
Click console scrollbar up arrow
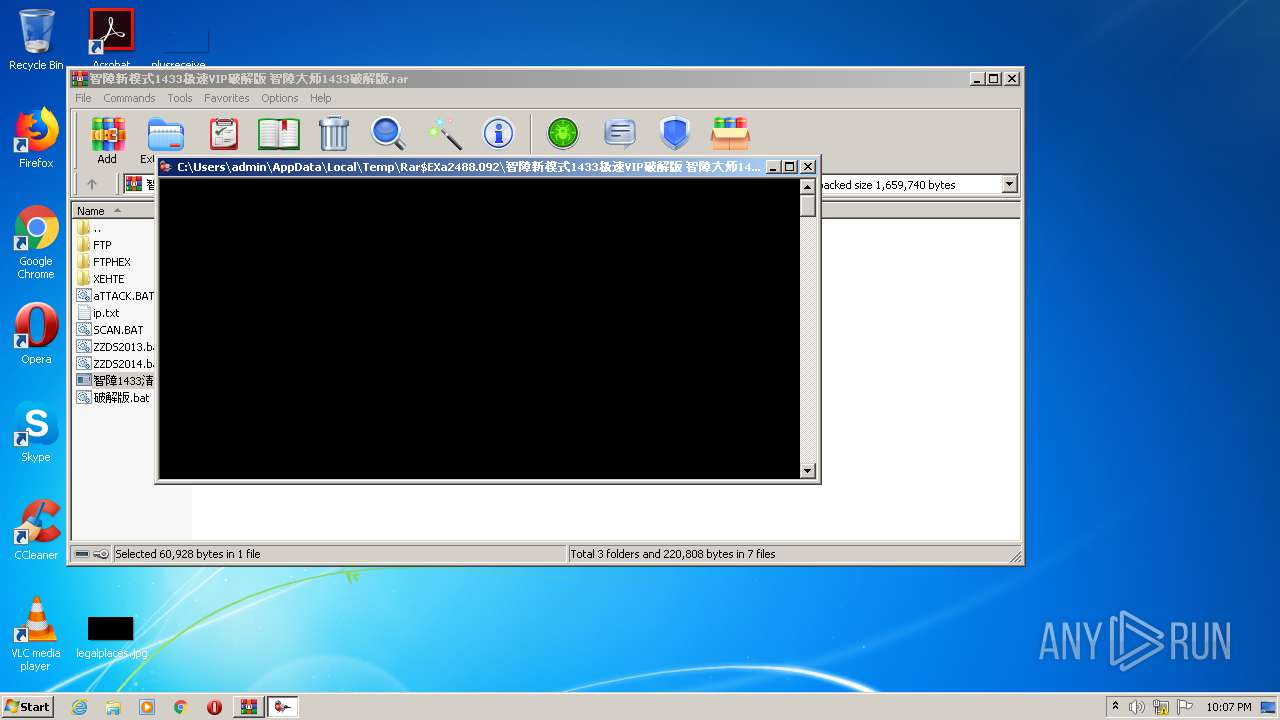pos(808,187)
